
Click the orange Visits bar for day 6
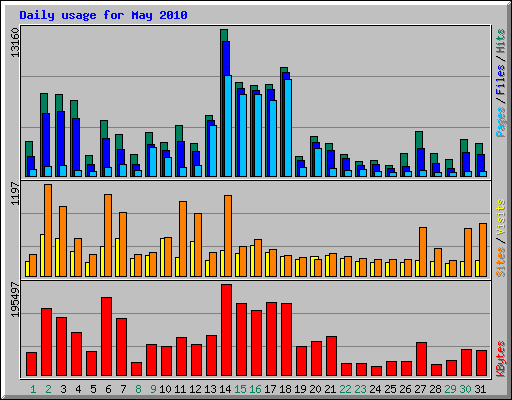(x=108, y=235)
